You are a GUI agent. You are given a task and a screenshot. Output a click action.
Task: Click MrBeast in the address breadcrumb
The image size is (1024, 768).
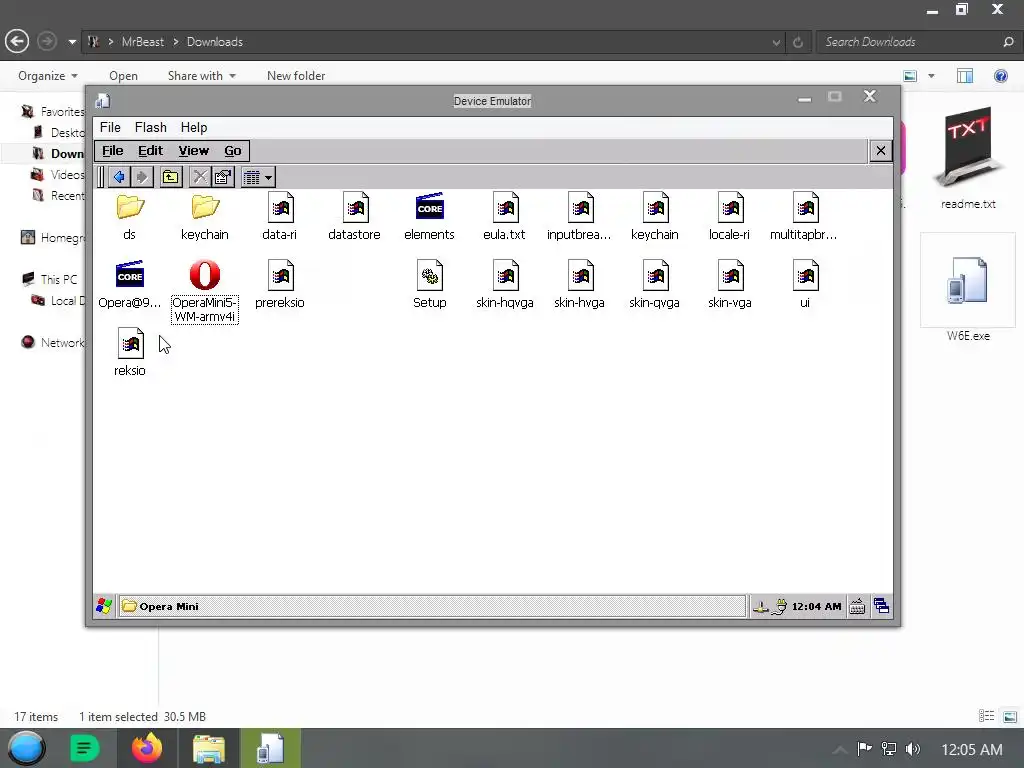tap(143, 42)
